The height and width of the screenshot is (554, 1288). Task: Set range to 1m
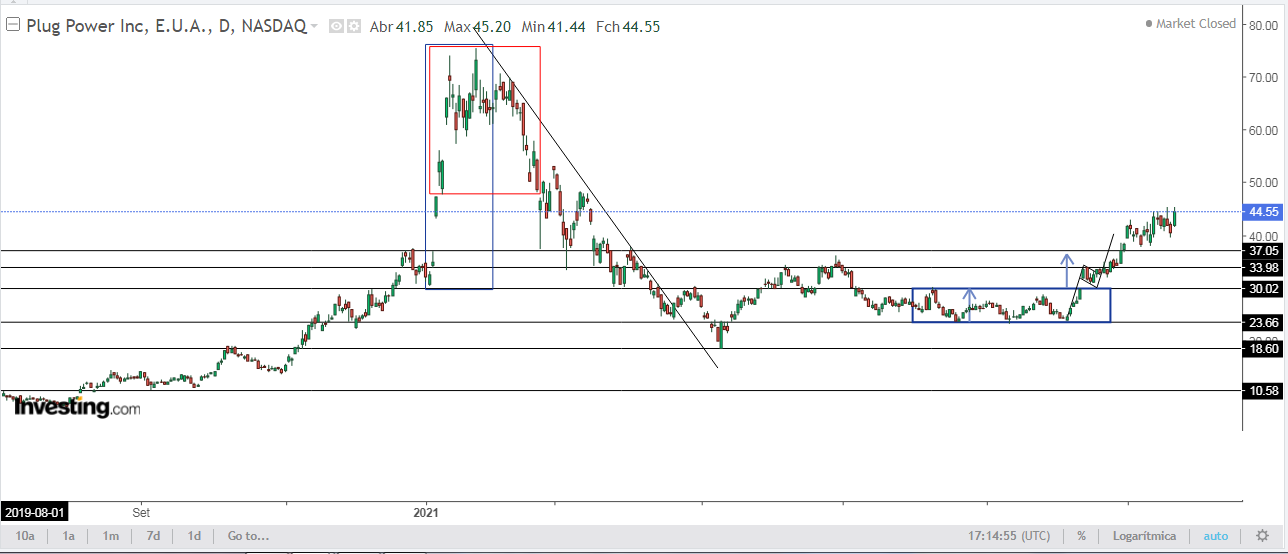point(111,536)
